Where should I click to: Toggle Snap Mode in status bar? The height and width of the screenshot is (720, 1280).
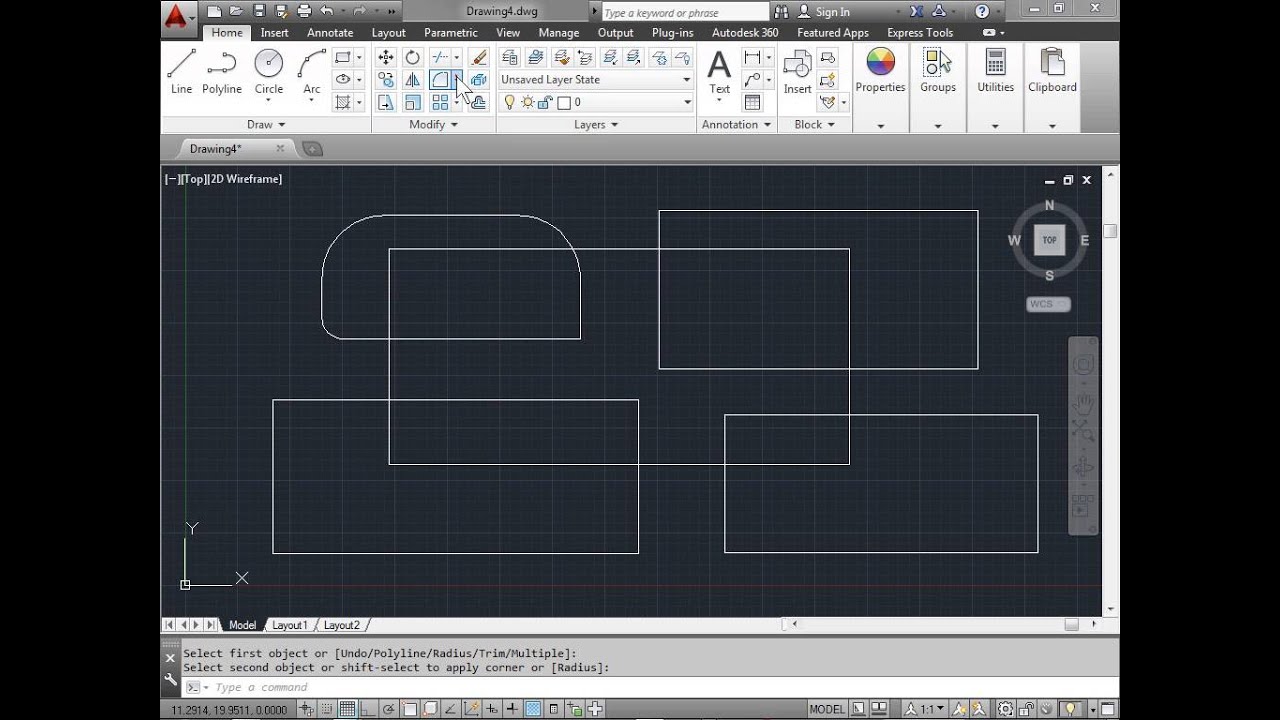click(x=325, y=709)
